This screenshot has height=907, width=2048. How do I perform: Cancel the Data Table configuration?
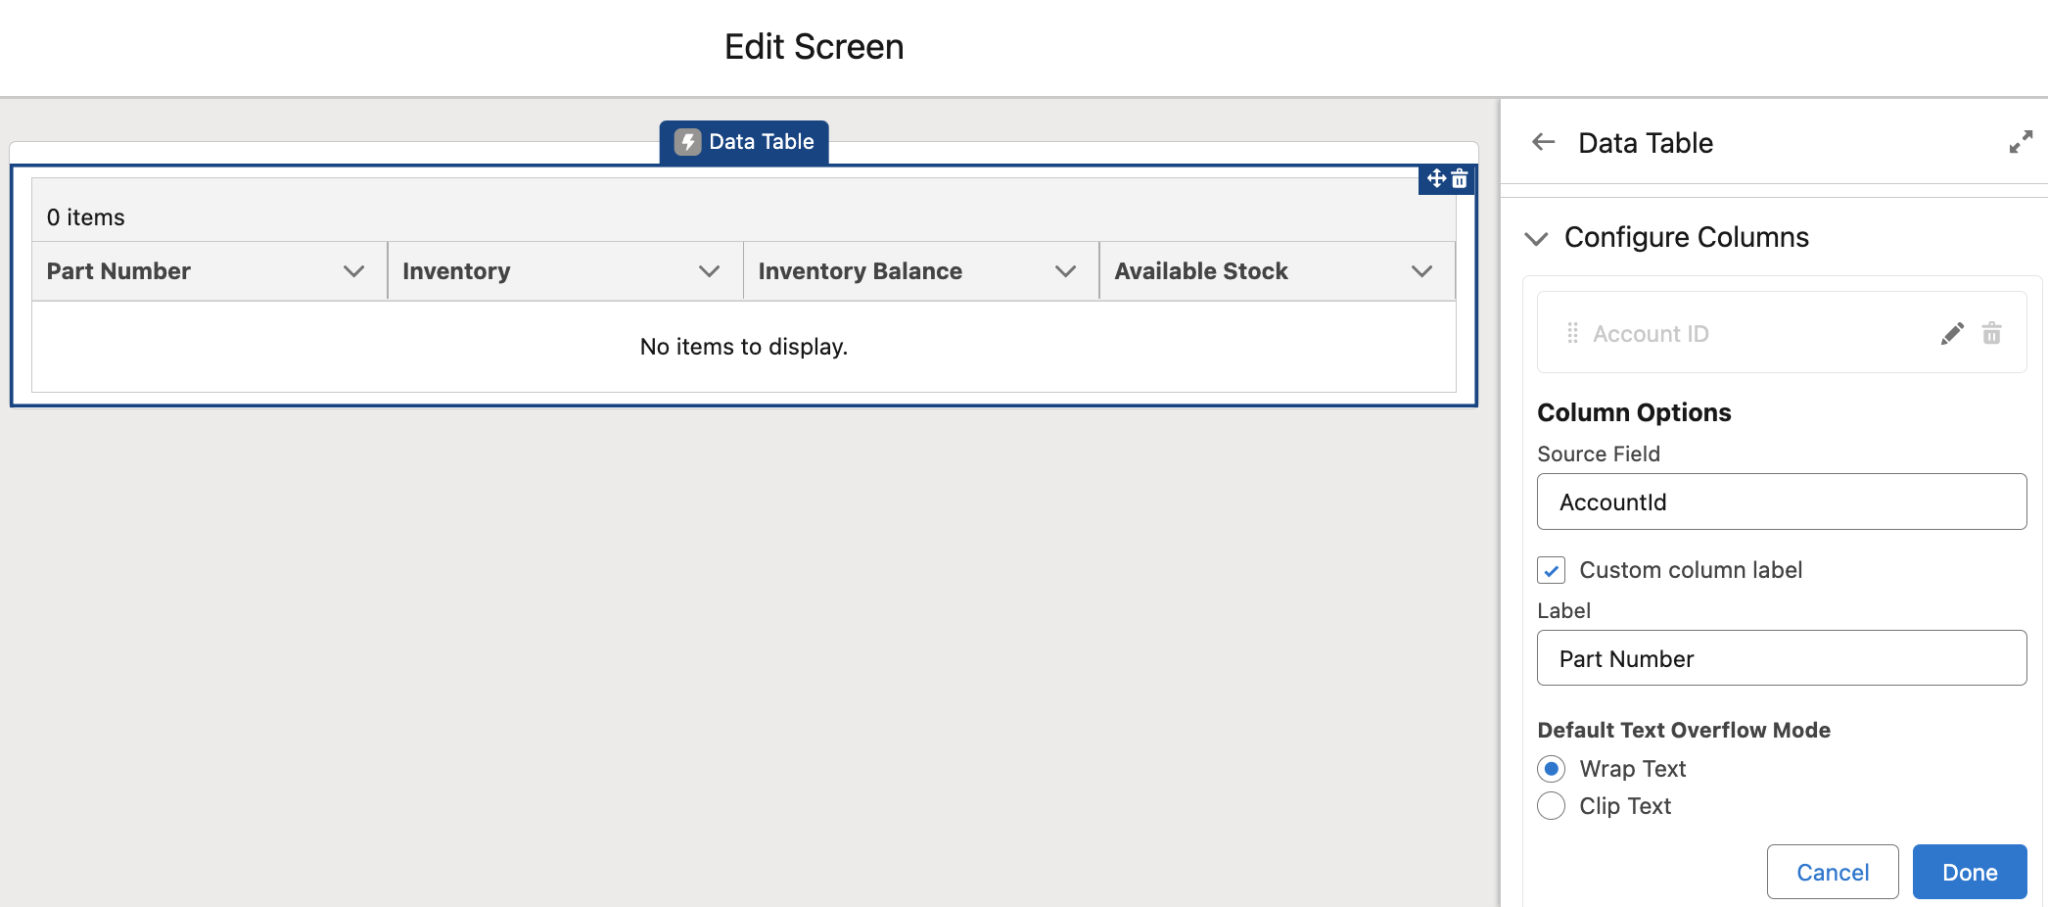(1832, 871)
